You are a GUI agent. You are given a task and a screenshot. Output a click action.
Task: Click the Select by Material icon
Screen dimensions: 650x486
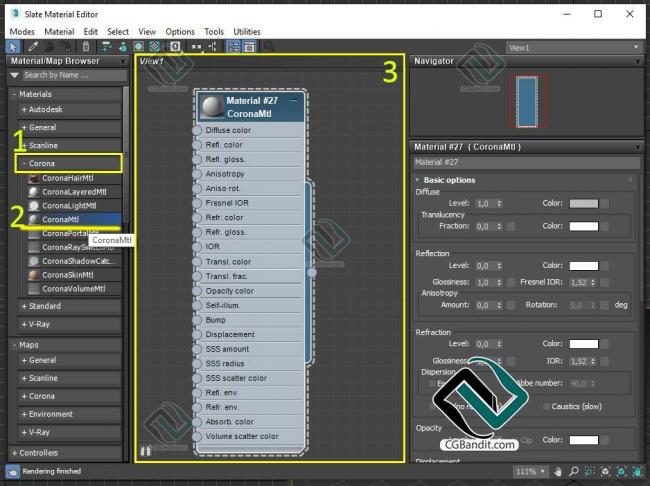268,46
